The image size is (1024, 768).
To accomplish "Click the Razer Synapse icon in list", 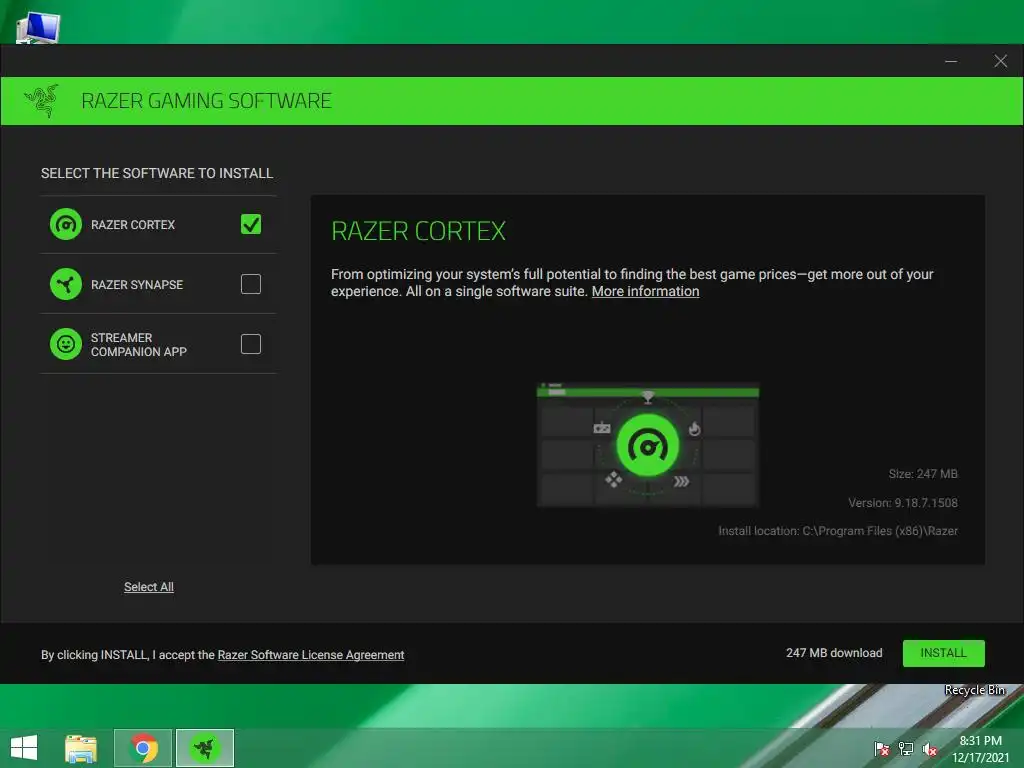I will (x=66, y=284).
